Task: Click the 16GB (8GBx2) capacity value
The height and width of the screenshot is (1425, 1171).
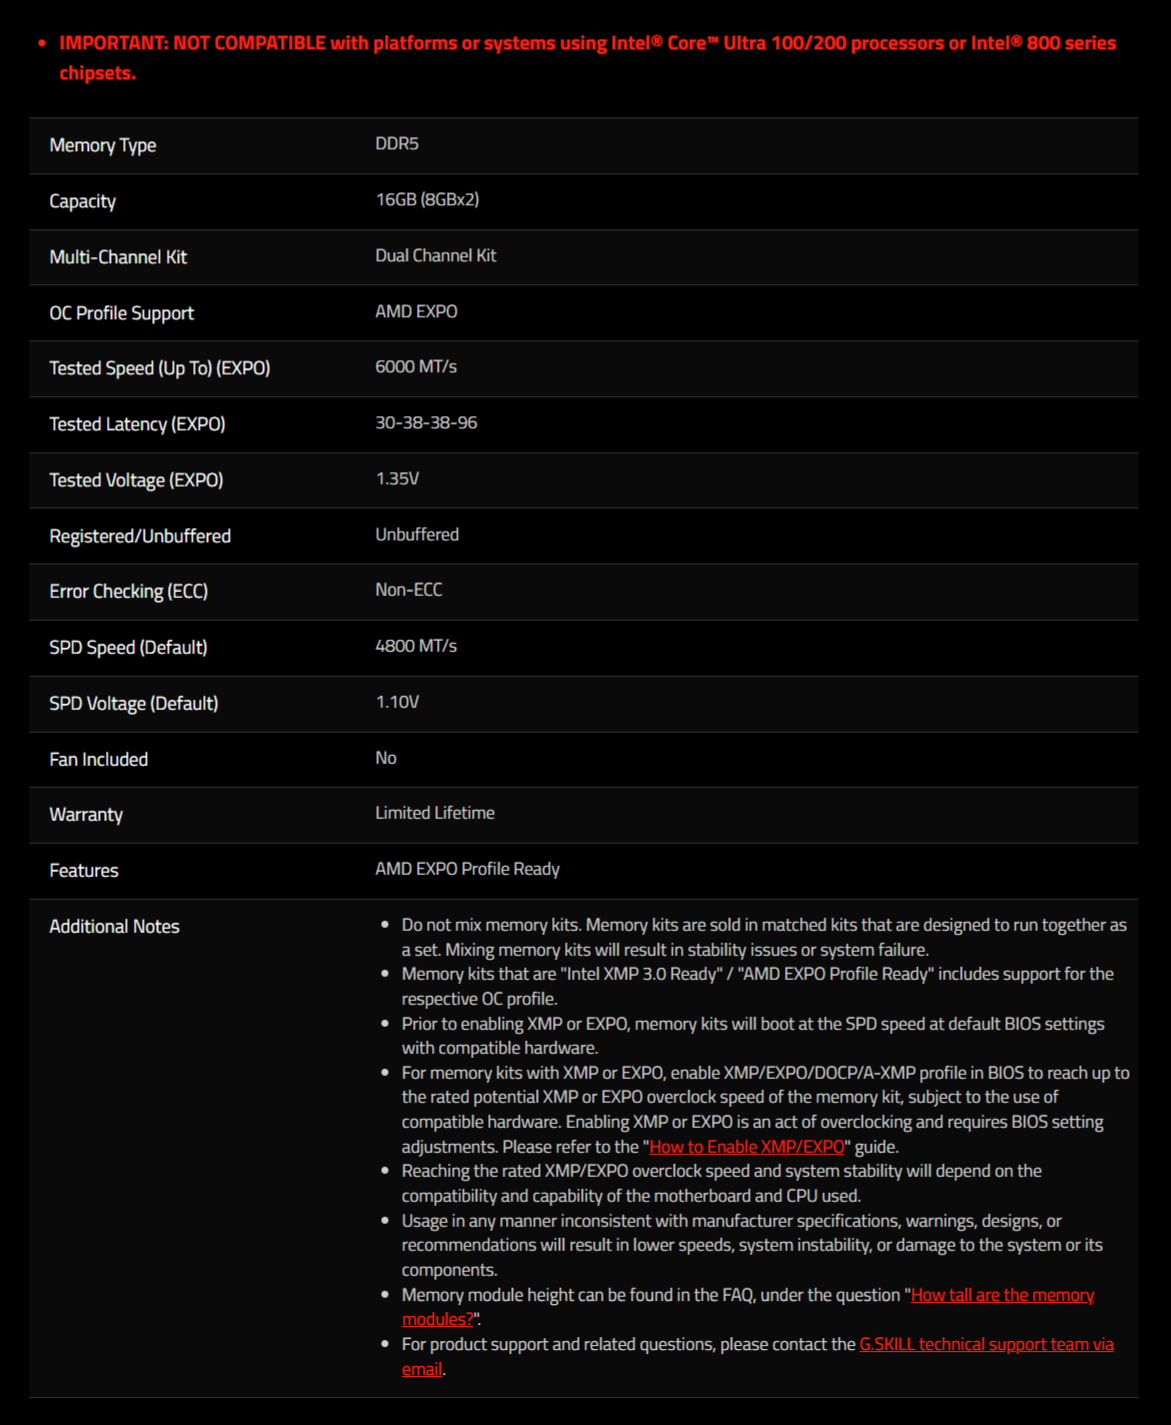Action: 427,200
